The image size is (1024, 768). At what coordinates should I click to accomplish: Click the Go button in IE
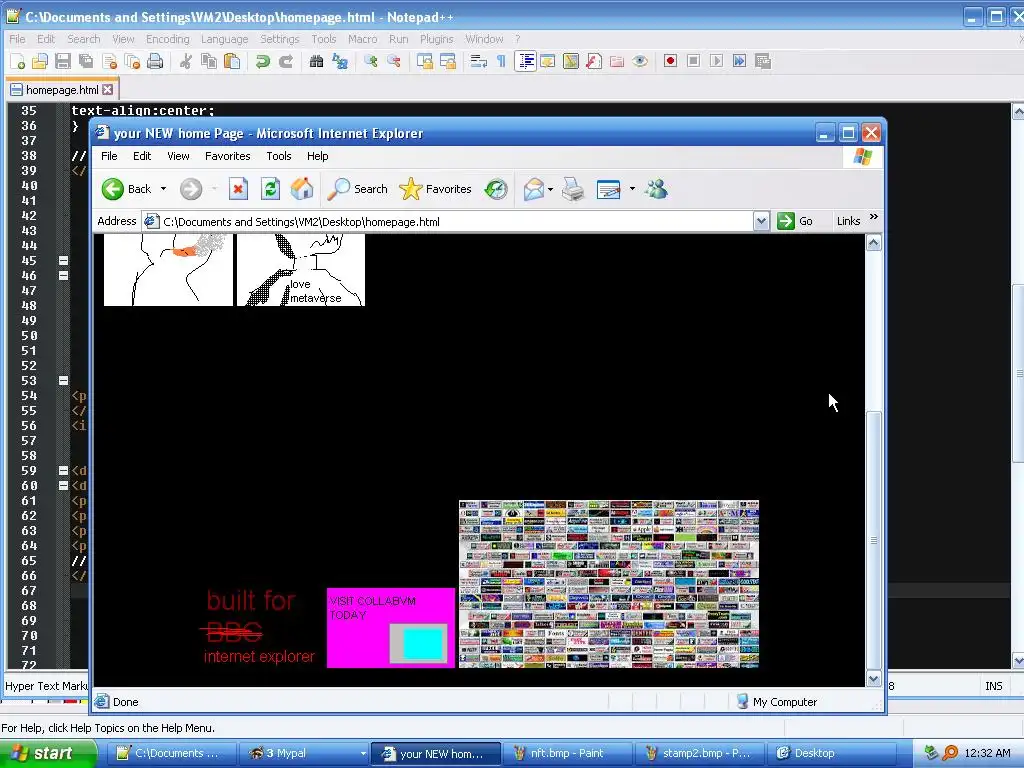pos(795,221)
